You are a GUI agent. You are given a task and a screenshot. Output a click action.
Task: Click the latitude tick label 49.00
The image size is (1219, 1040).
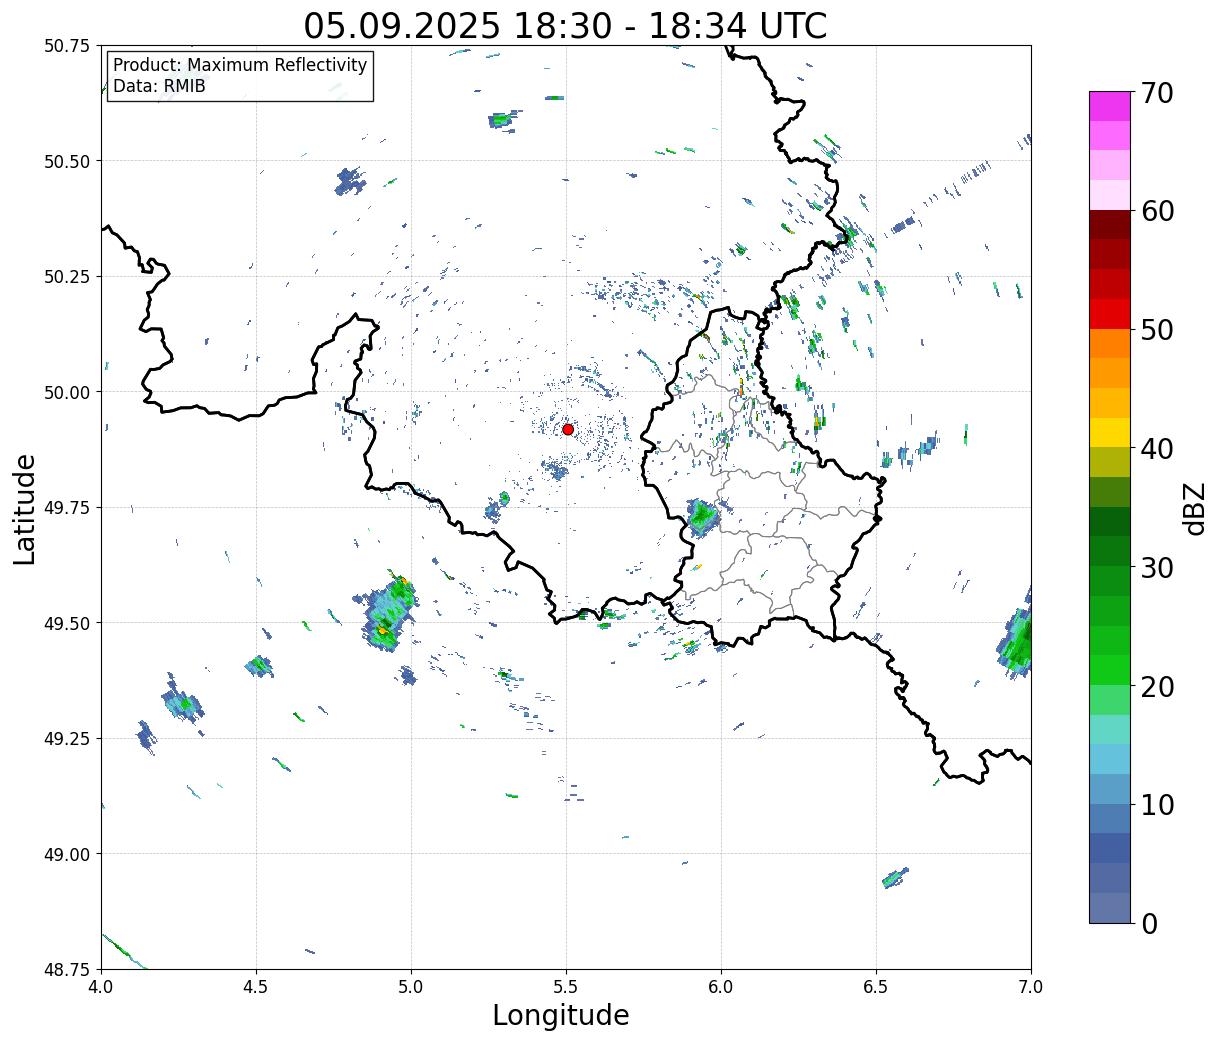tap(66, 854)
